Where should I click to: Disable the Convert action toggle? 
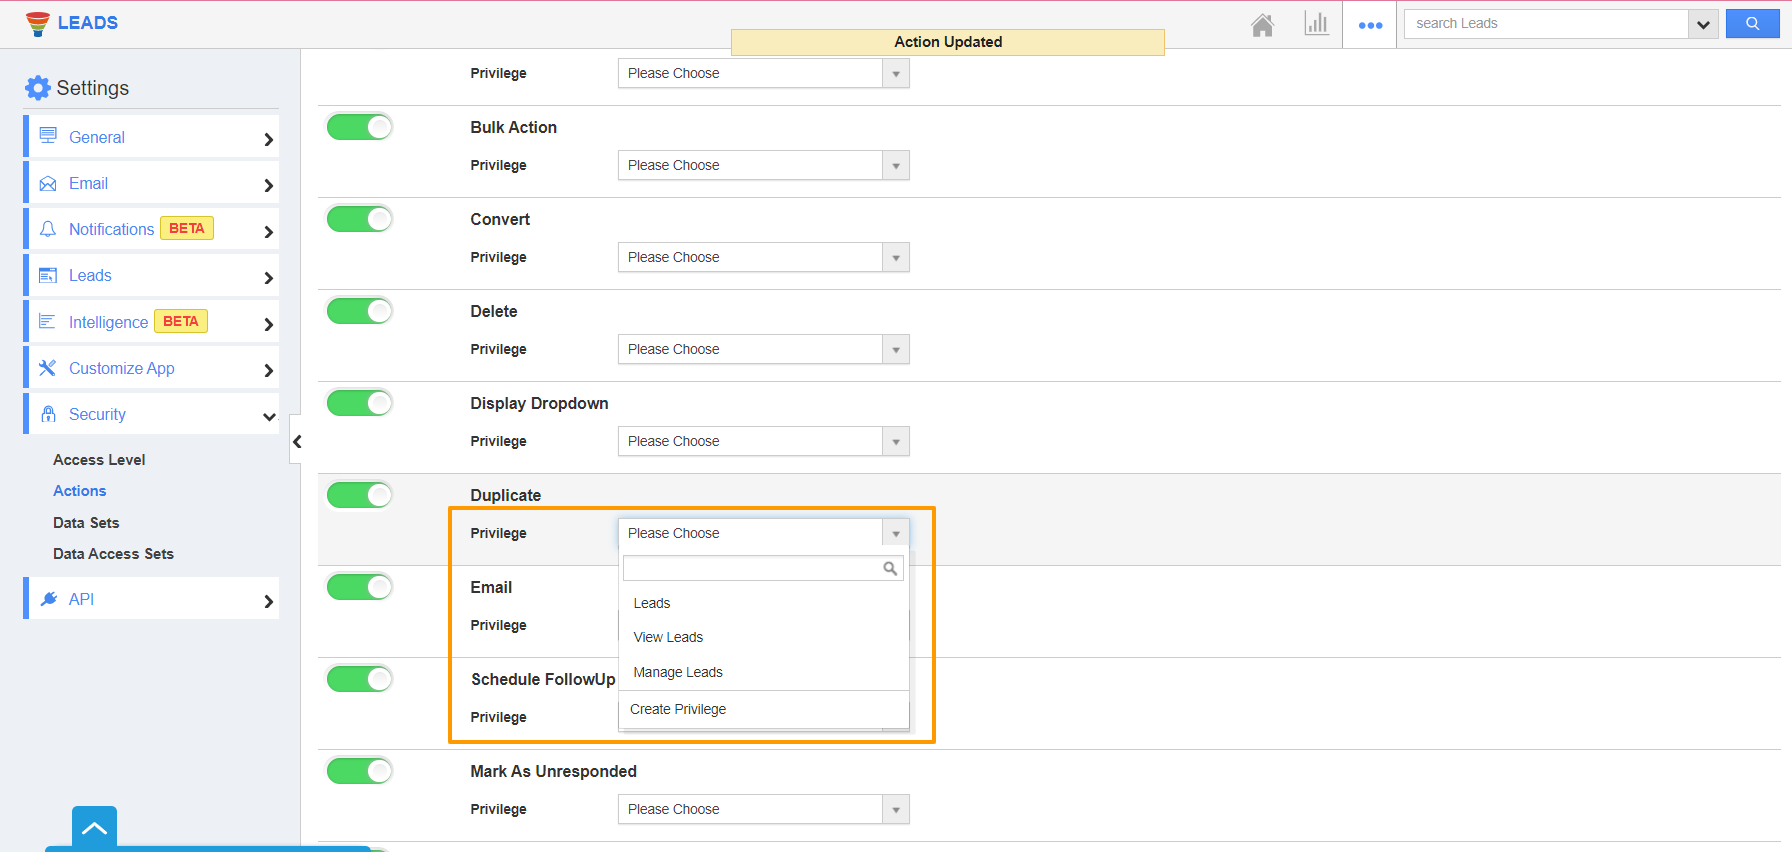(360, 219)
